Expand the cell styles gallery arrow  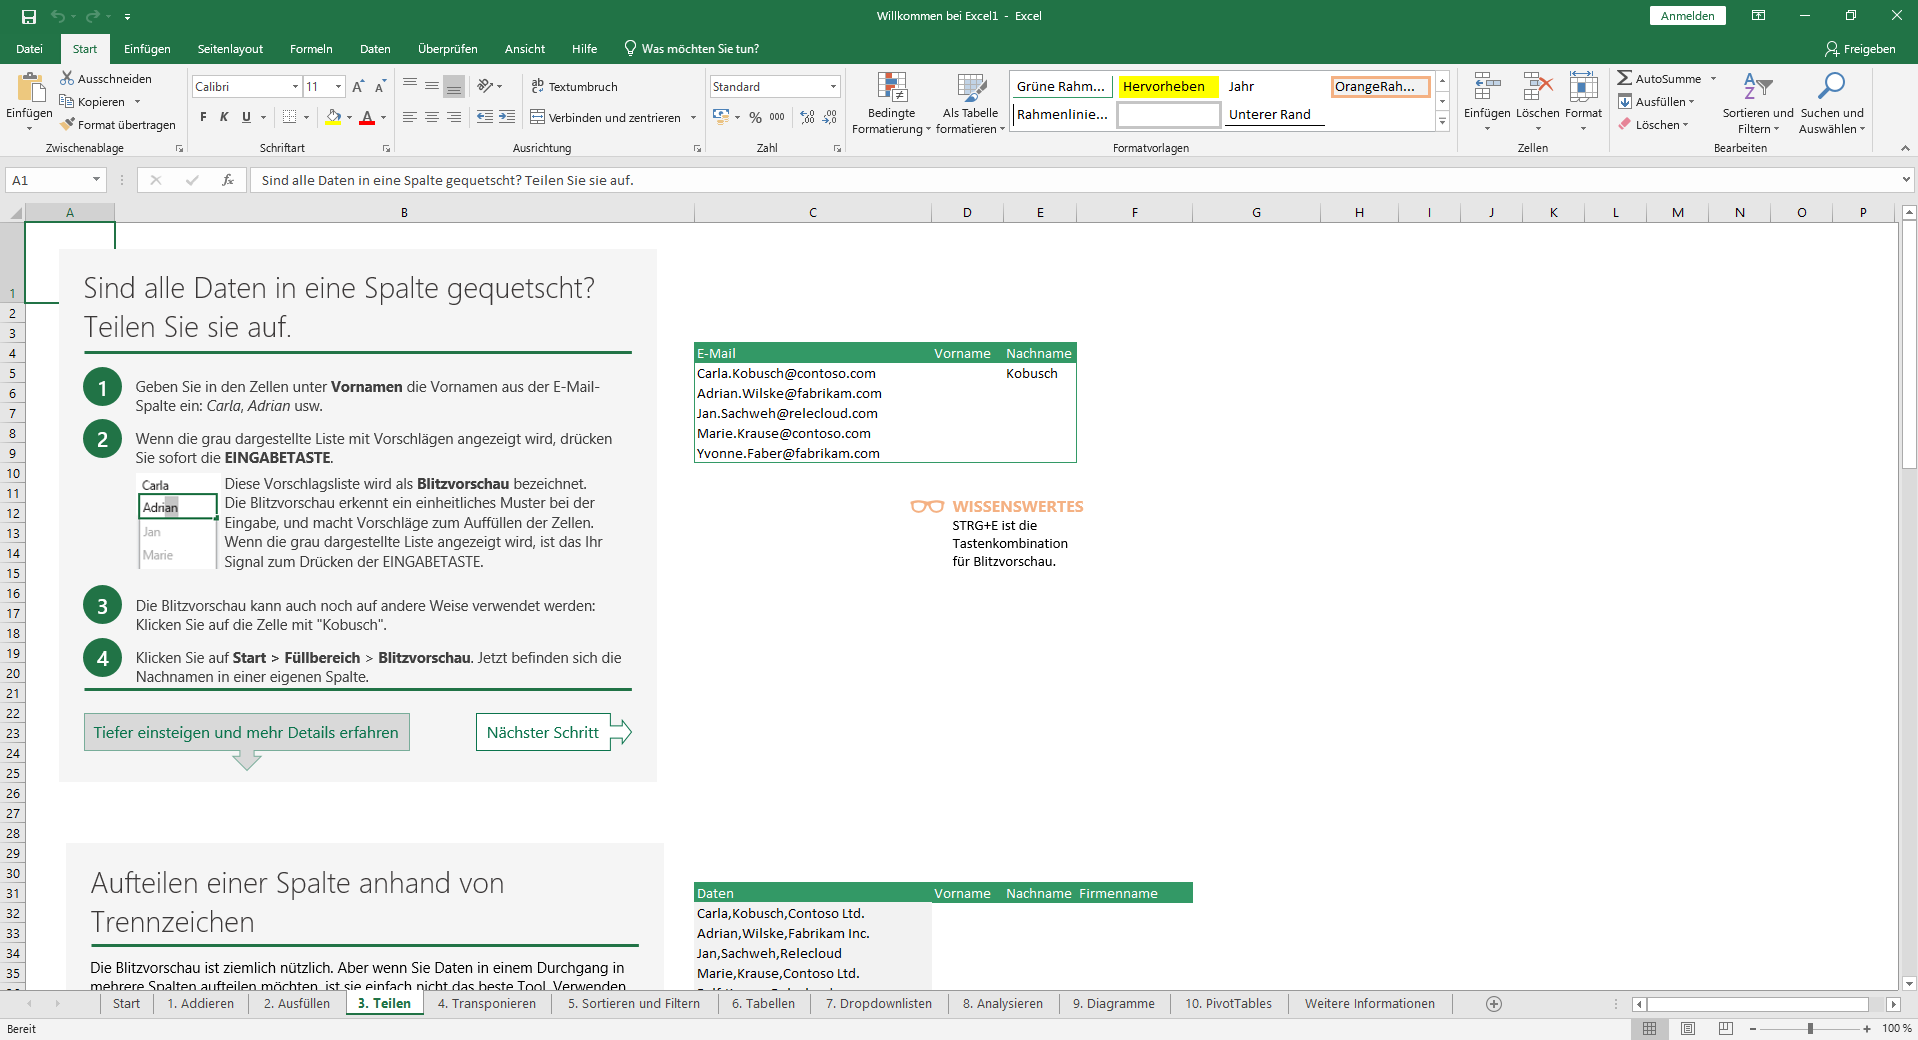coord(1442,121)
